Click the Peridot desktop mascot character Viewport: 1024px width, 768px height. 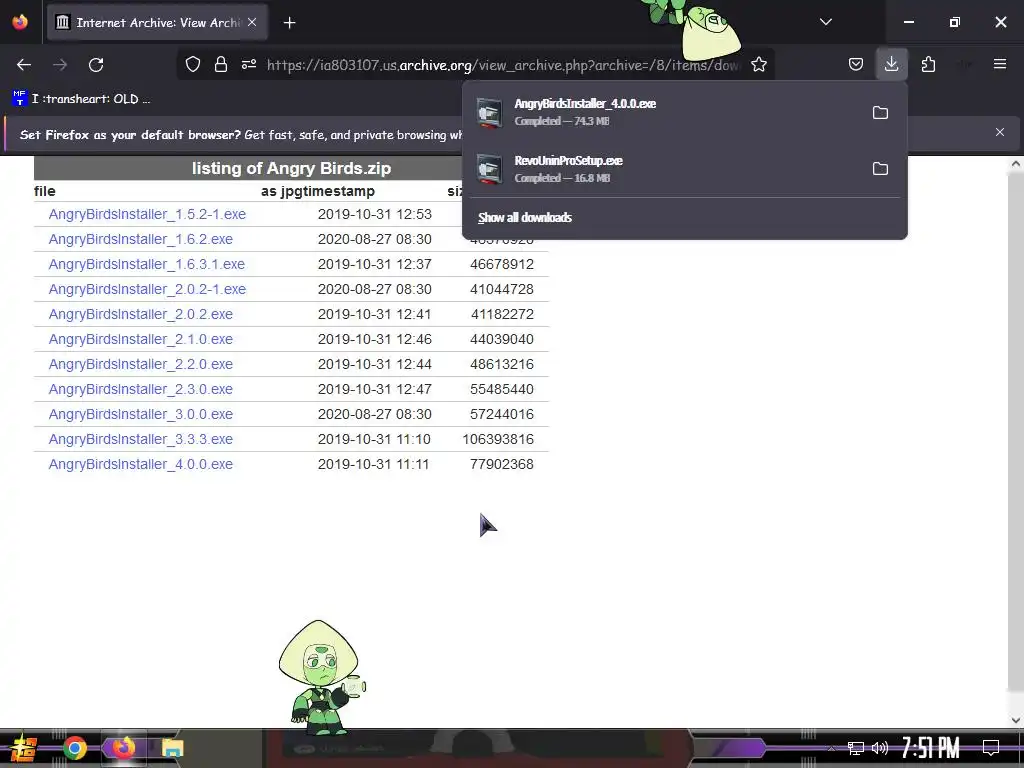(x=322, y=678)
